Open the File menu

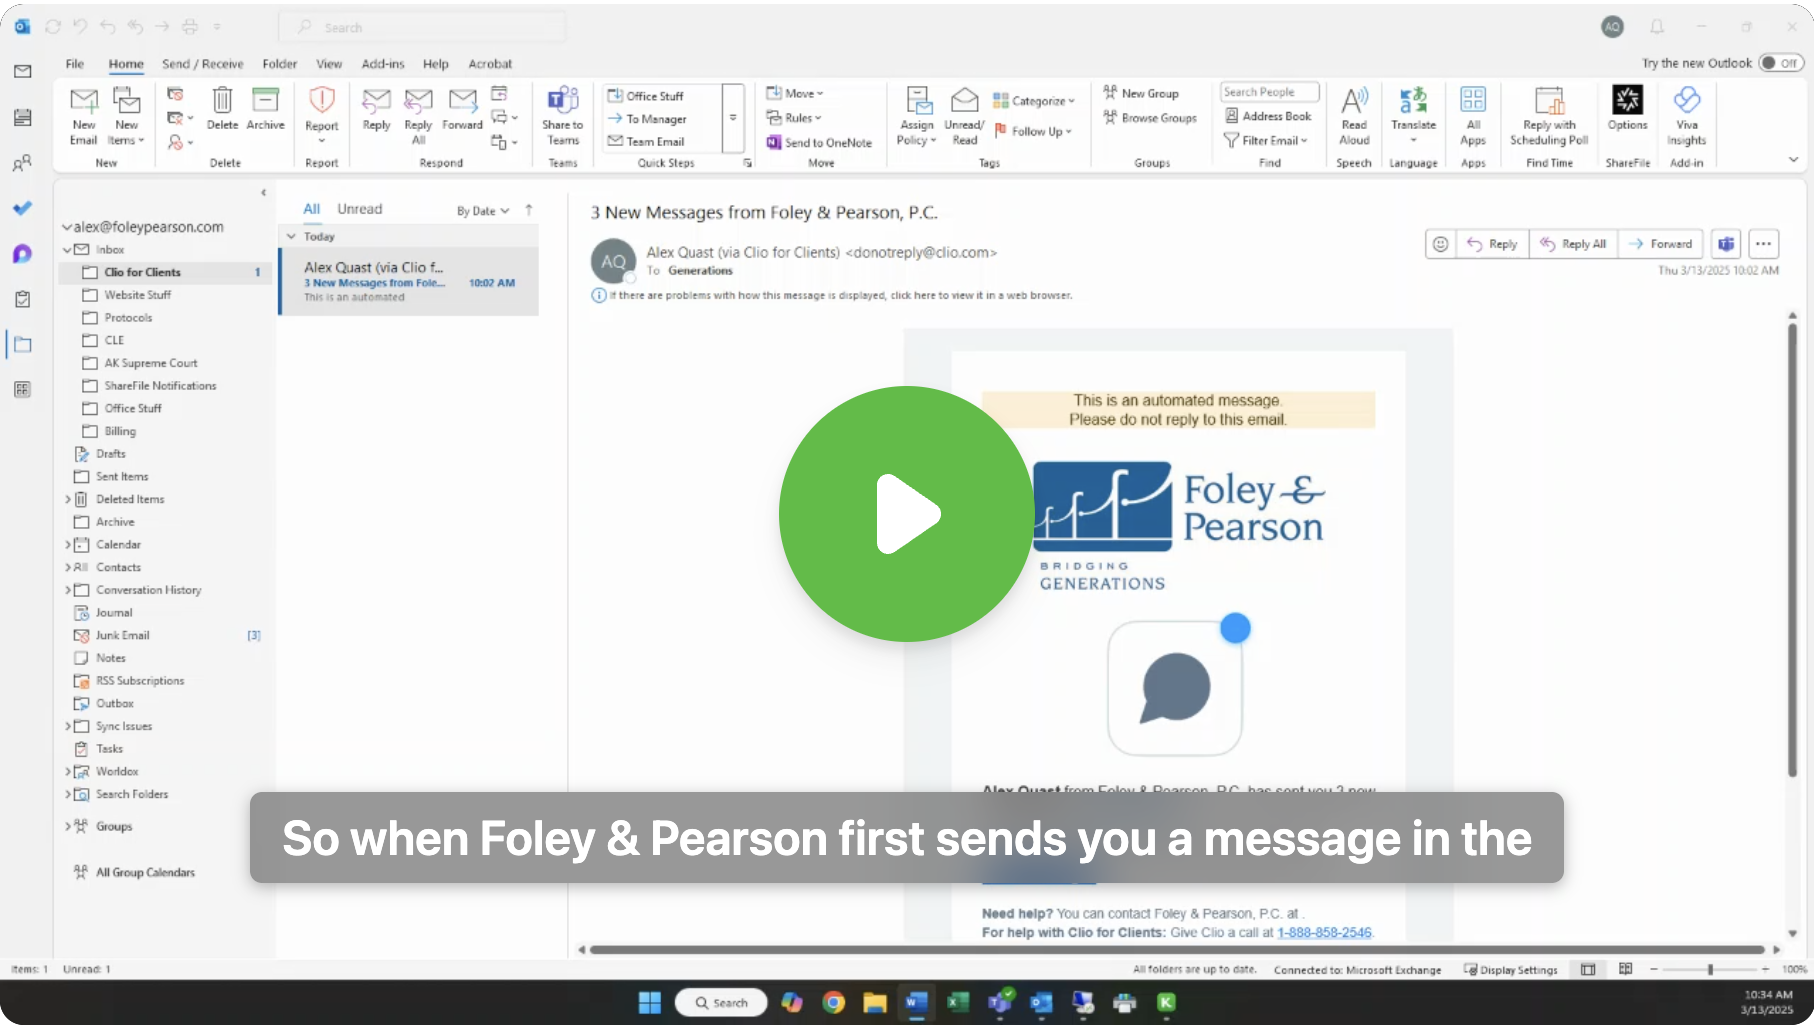(x=75, y=64)
